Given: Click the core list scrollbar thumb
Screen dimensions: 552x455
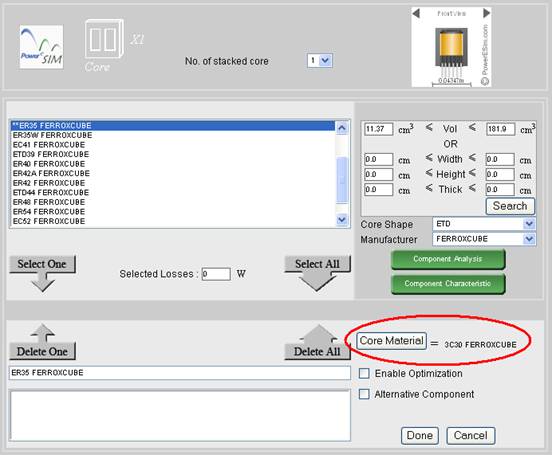Looking at the screenshot, I should pos(342,180).
